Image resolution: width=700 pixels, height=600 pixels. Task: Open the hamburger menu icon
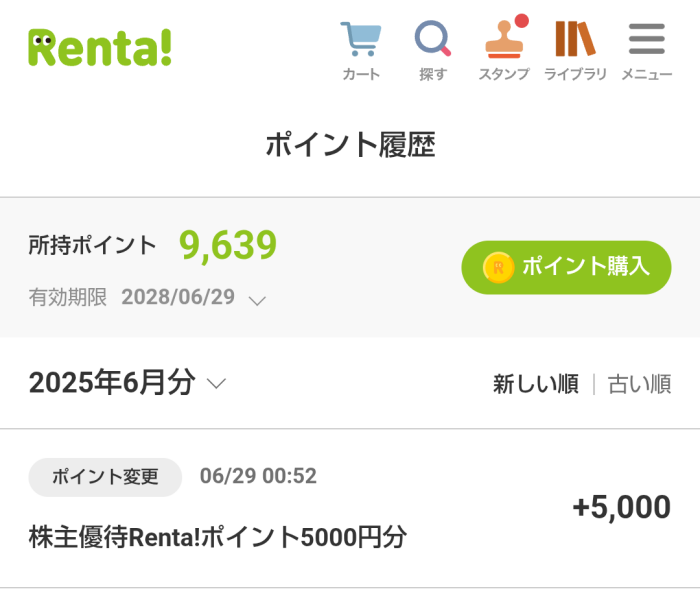point(646,39)
